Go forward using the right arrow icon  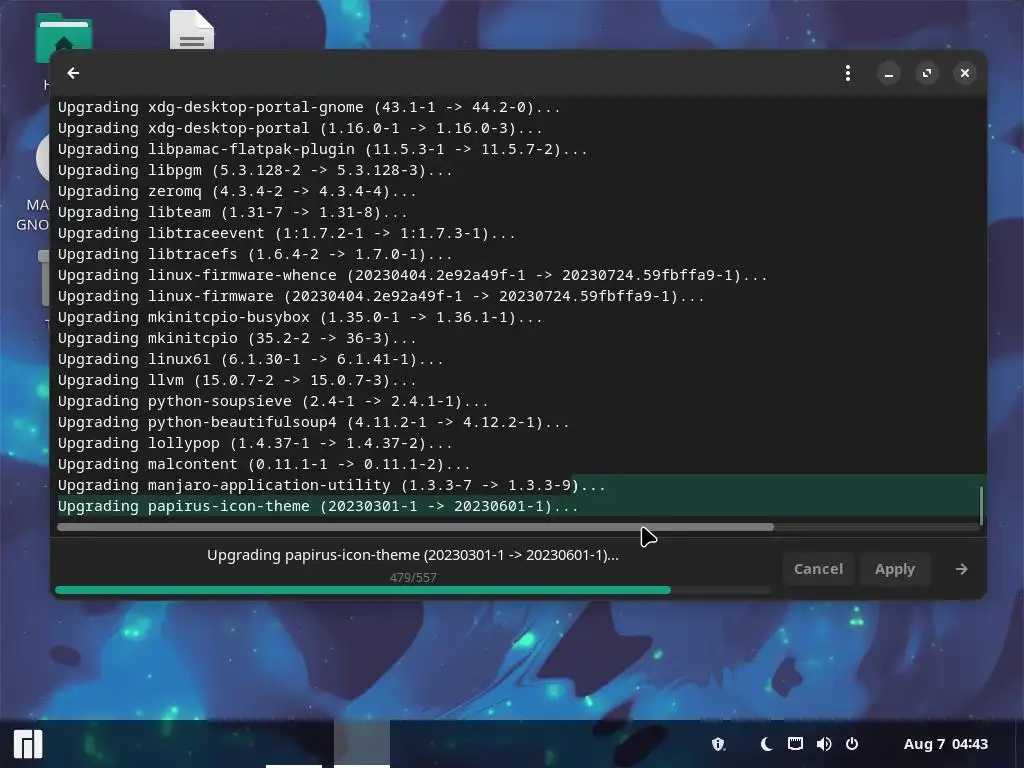click(961, 569)
